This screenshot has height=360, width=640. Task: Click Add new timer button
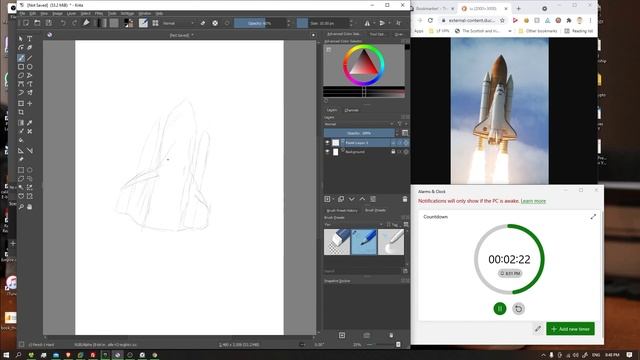[x=570, y=329]
